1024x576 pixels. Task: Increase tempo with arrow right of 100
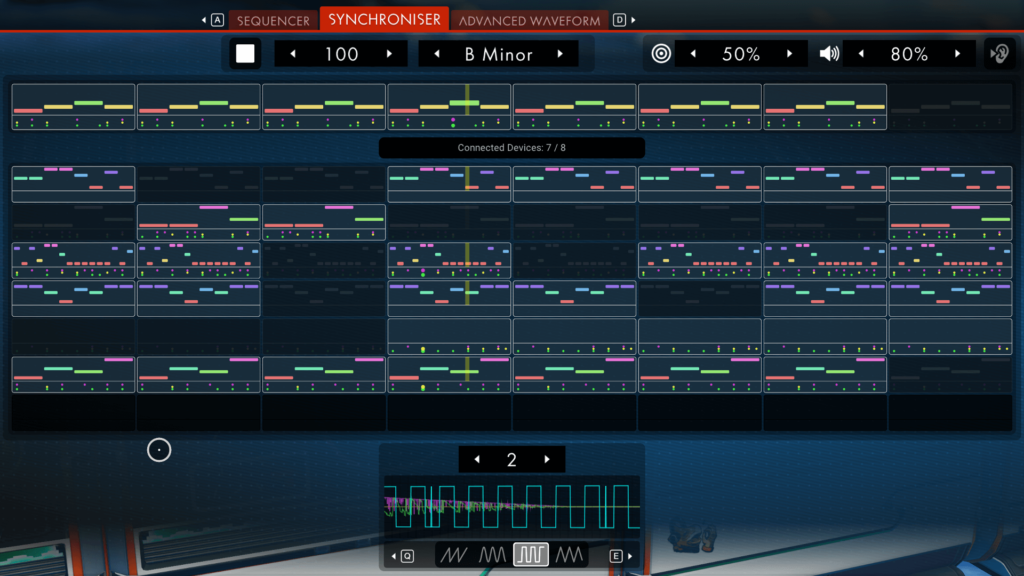(x=390, y=54)
